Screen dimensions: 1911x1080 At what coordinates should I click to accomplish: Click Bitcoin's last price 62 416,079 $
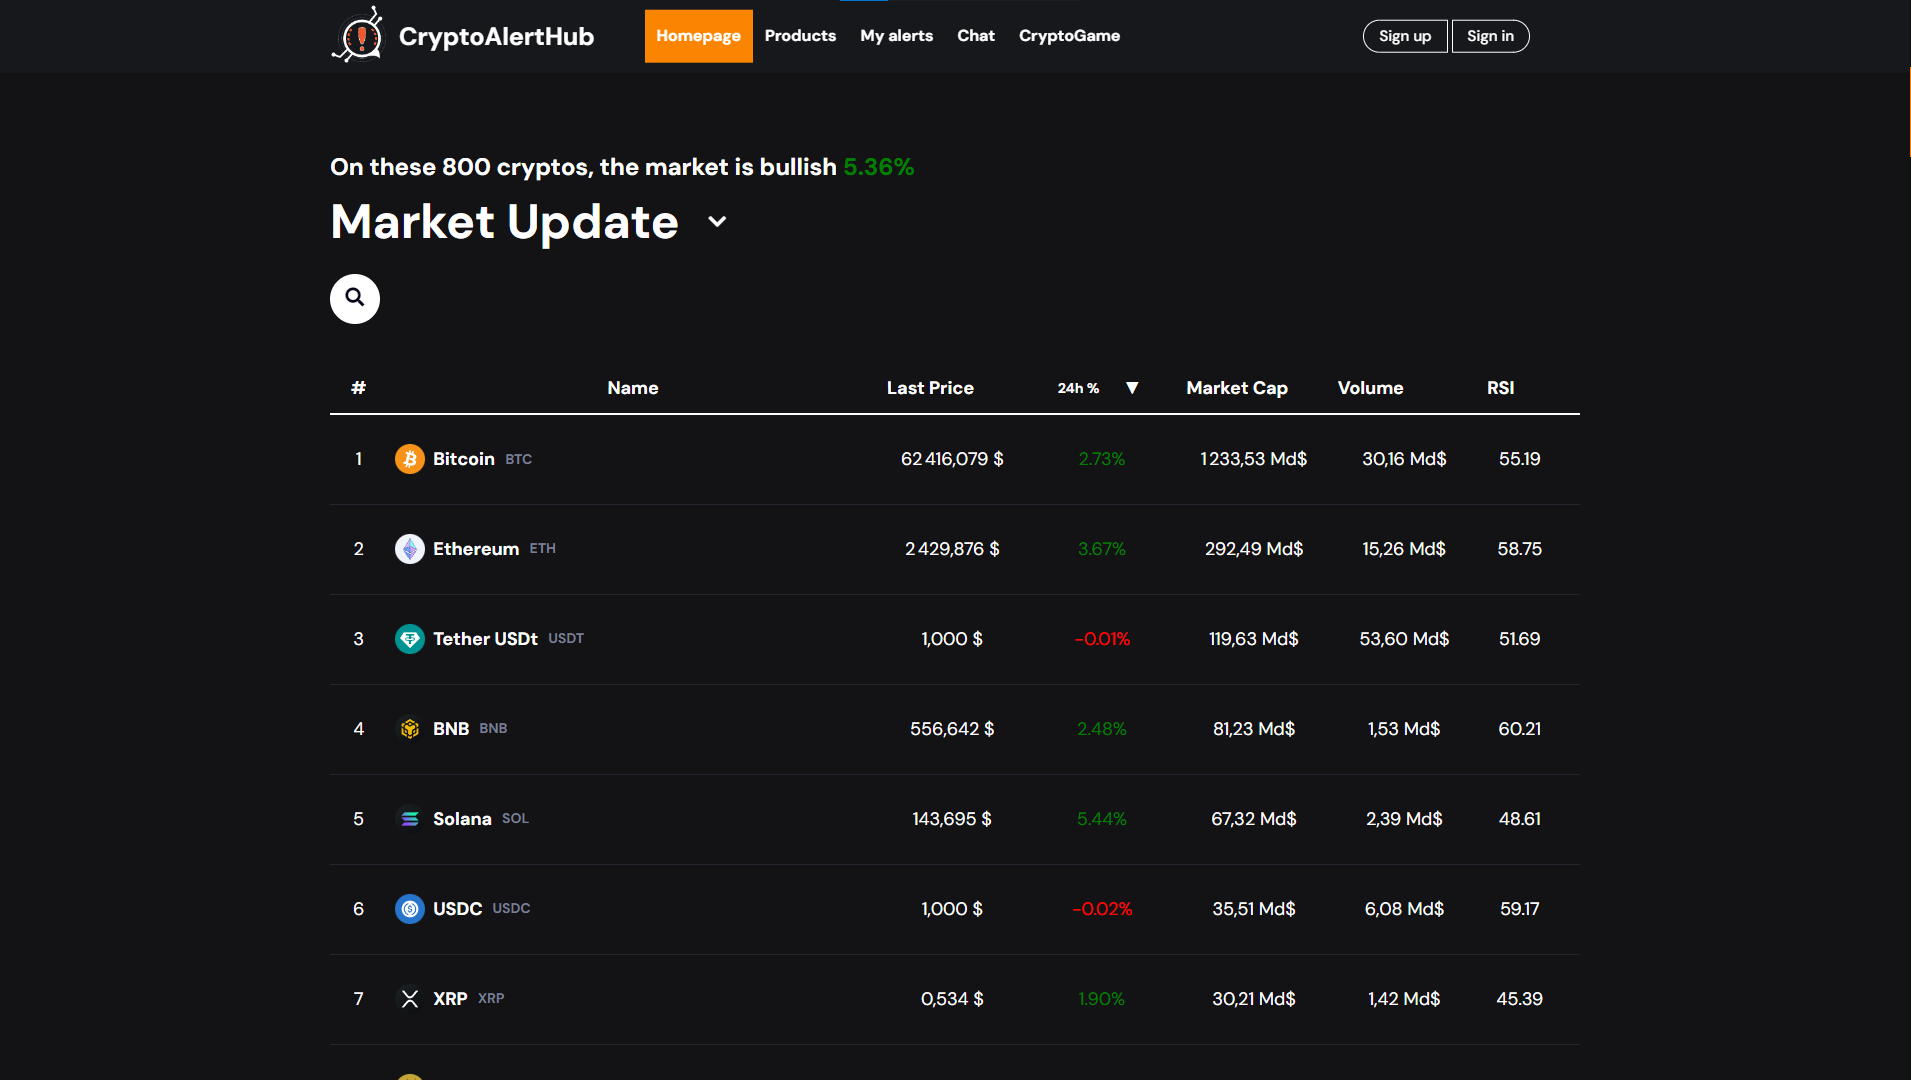point(952,459)
